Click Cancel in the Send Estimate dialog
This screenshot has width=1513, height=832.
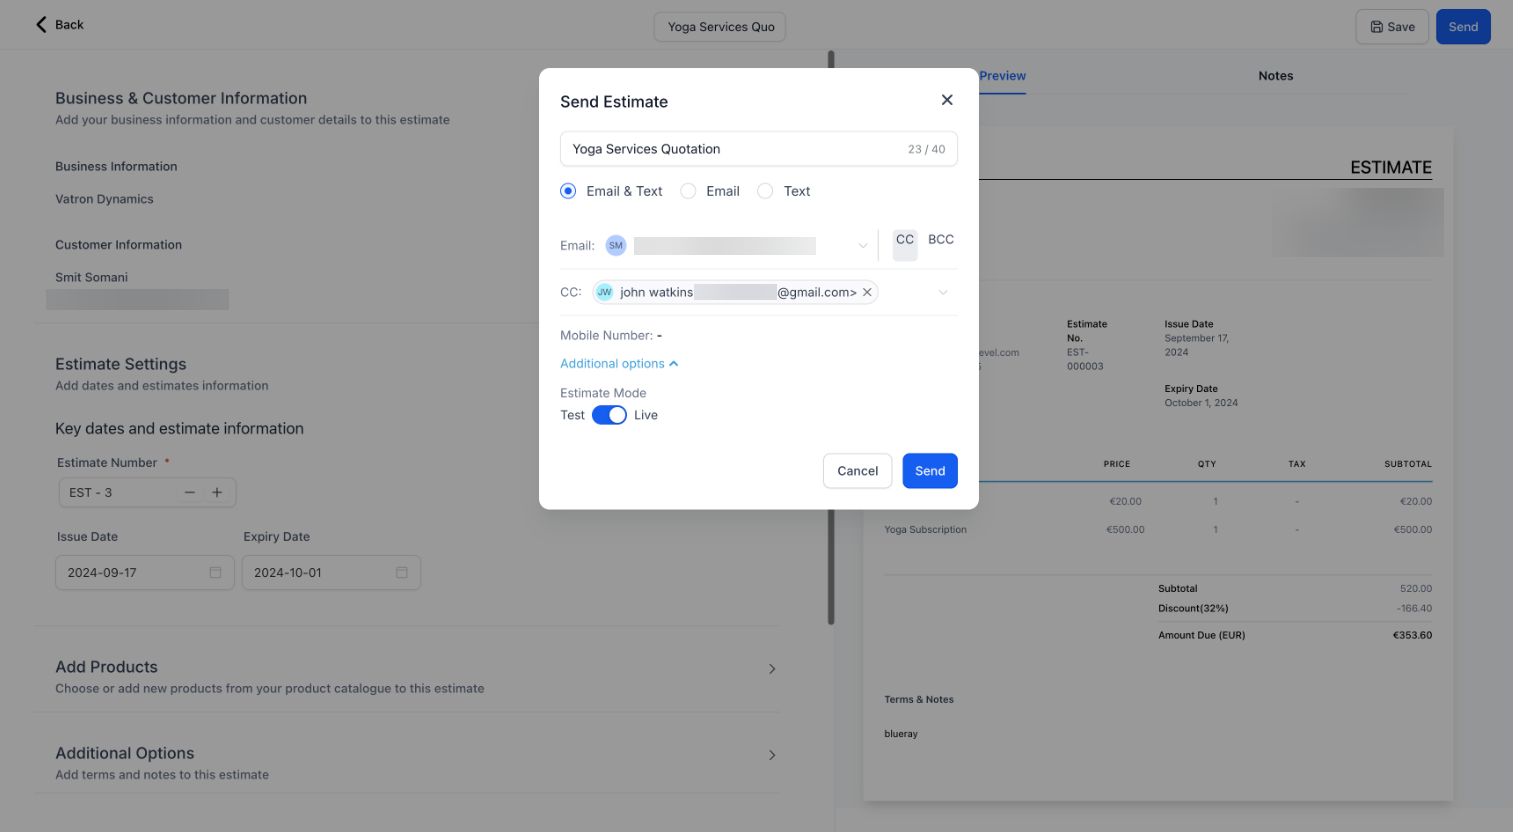857,471
